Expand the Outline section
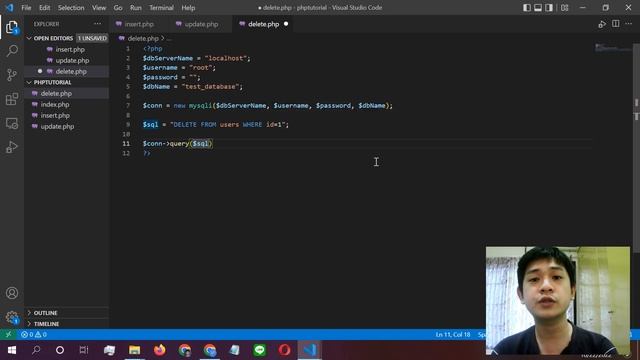 click(67, 313)
